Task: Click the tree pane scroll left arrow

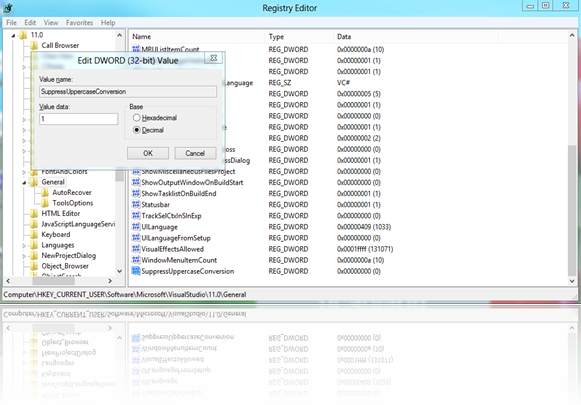Action: pos(8,281)
